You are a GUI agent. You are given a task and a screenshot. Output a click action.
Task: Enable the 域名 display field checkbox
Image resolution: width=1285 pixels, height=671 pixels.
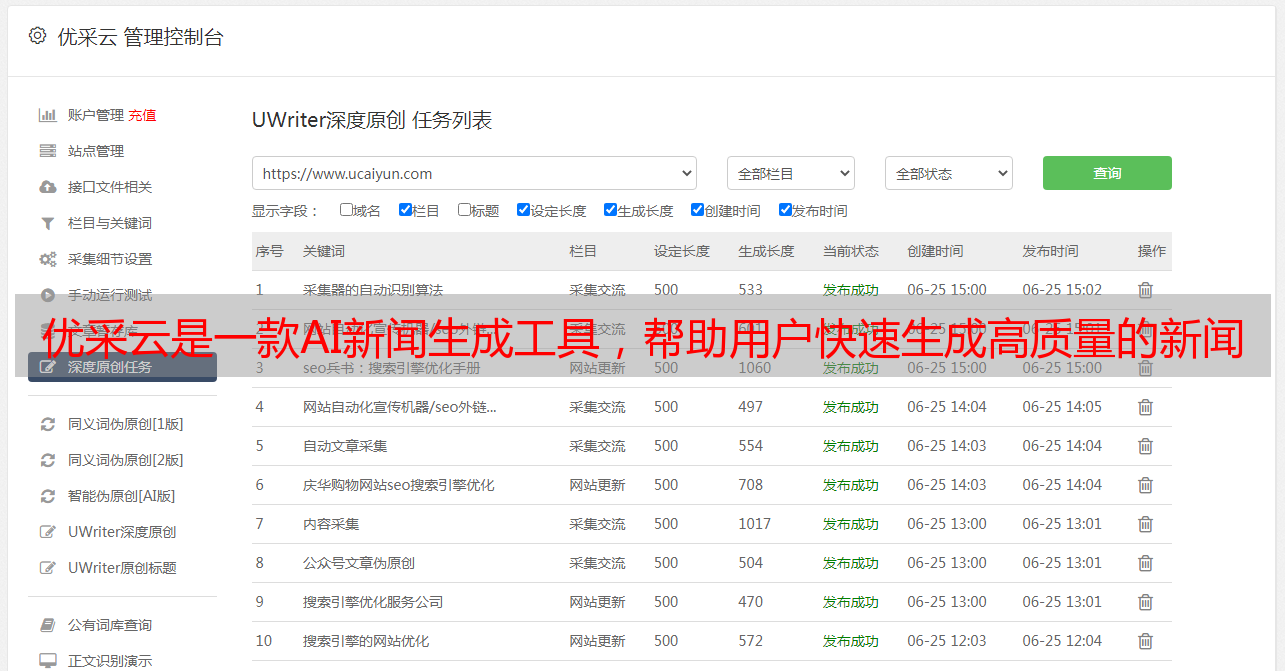click(346, 210)
